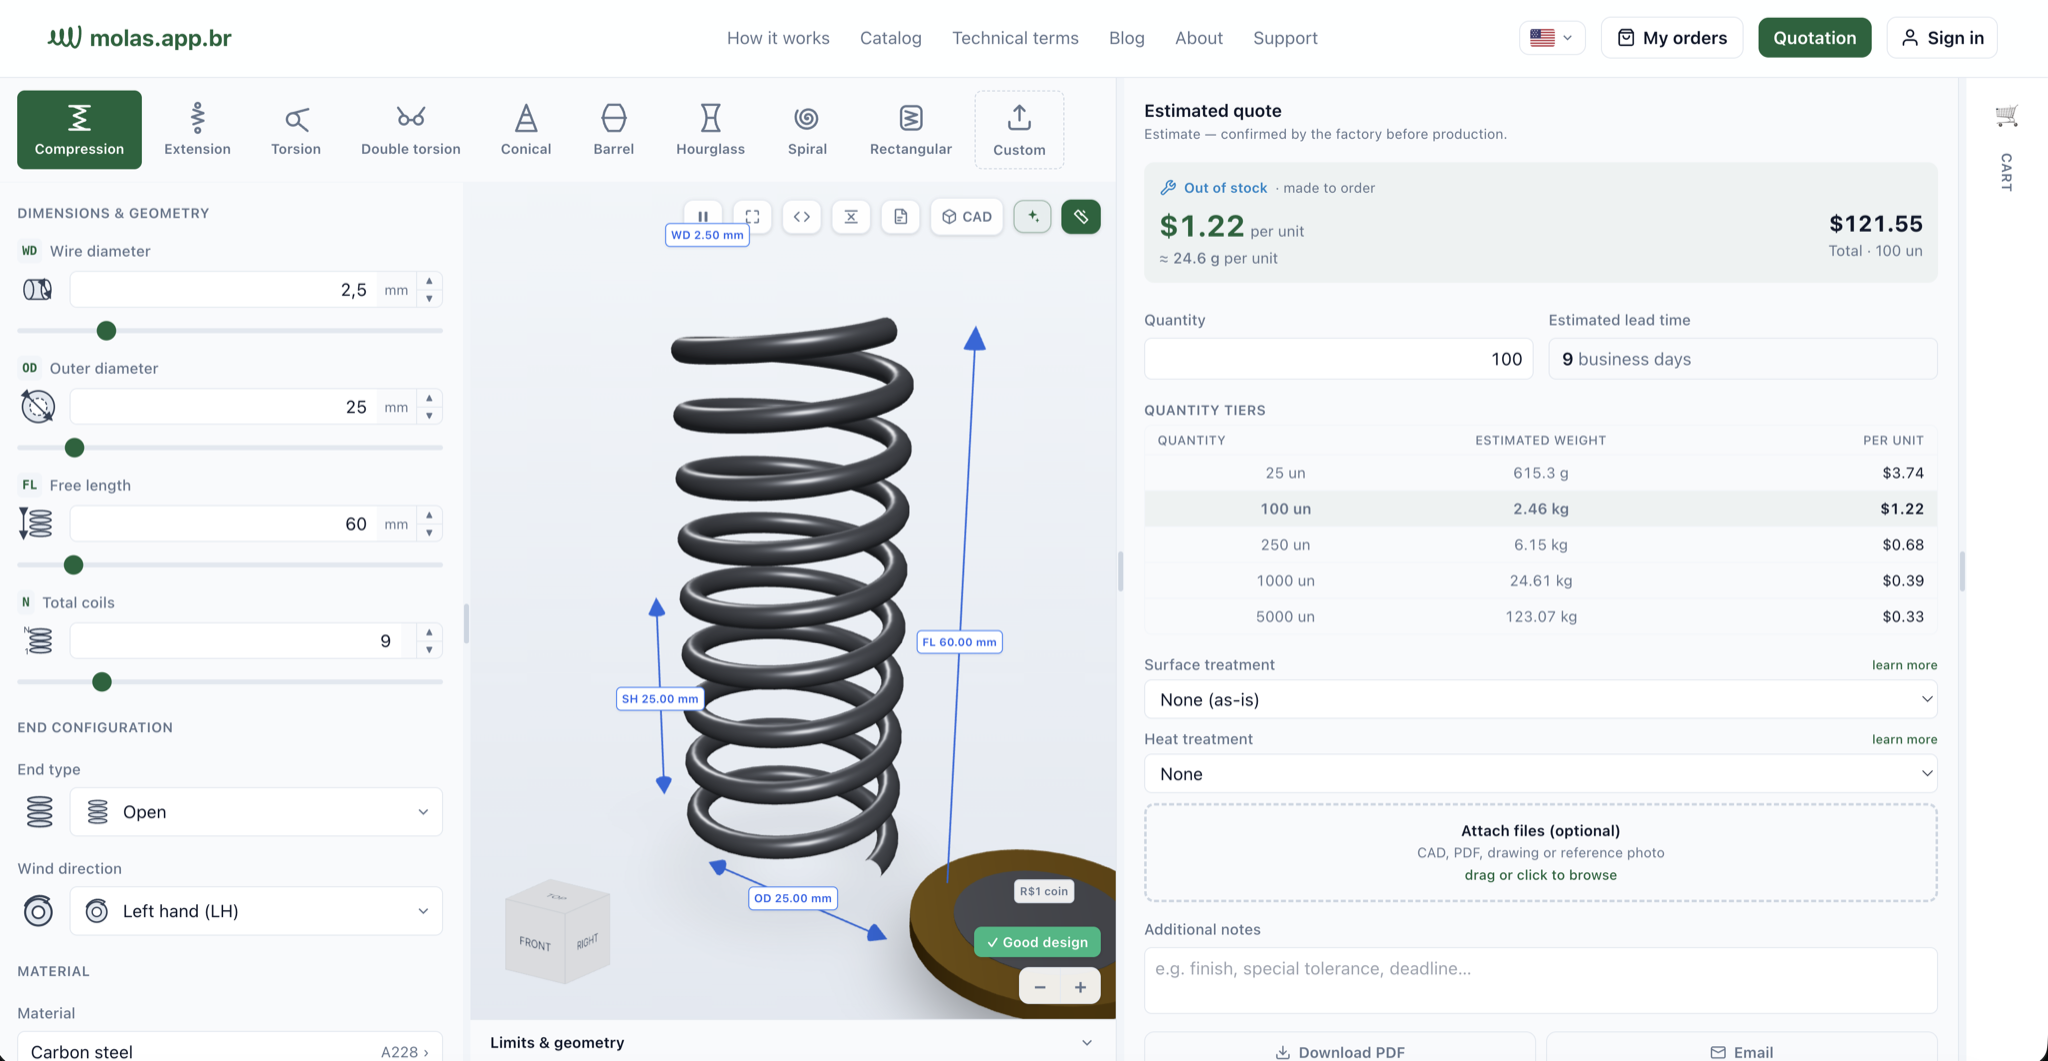The height and width of the screenshot is (1061, 2048).
Task: Open the Carbon steel material selector
Action: tap(230, 1047)
